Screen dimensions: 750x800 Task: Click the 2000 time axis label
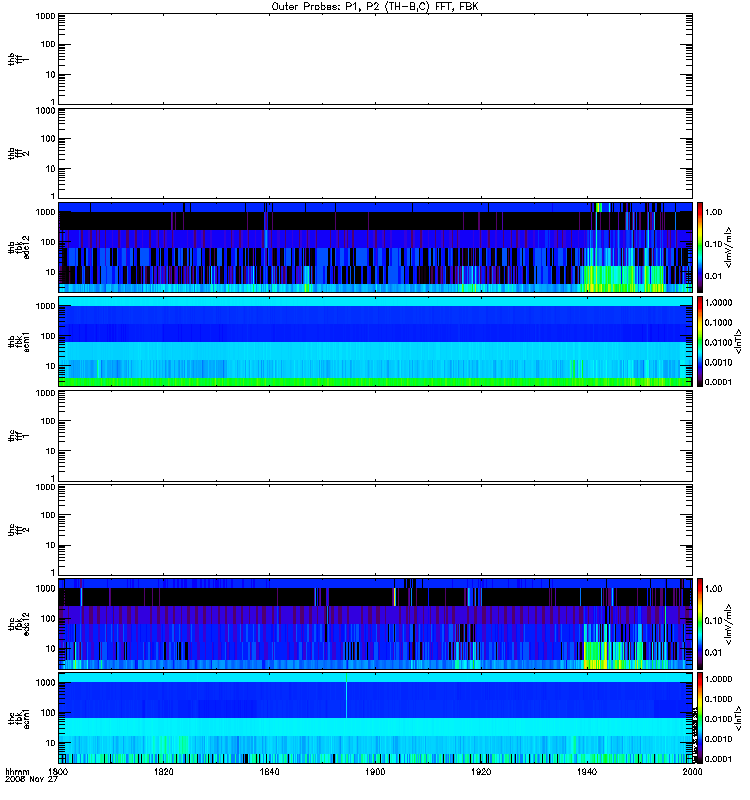click(692, 771)
